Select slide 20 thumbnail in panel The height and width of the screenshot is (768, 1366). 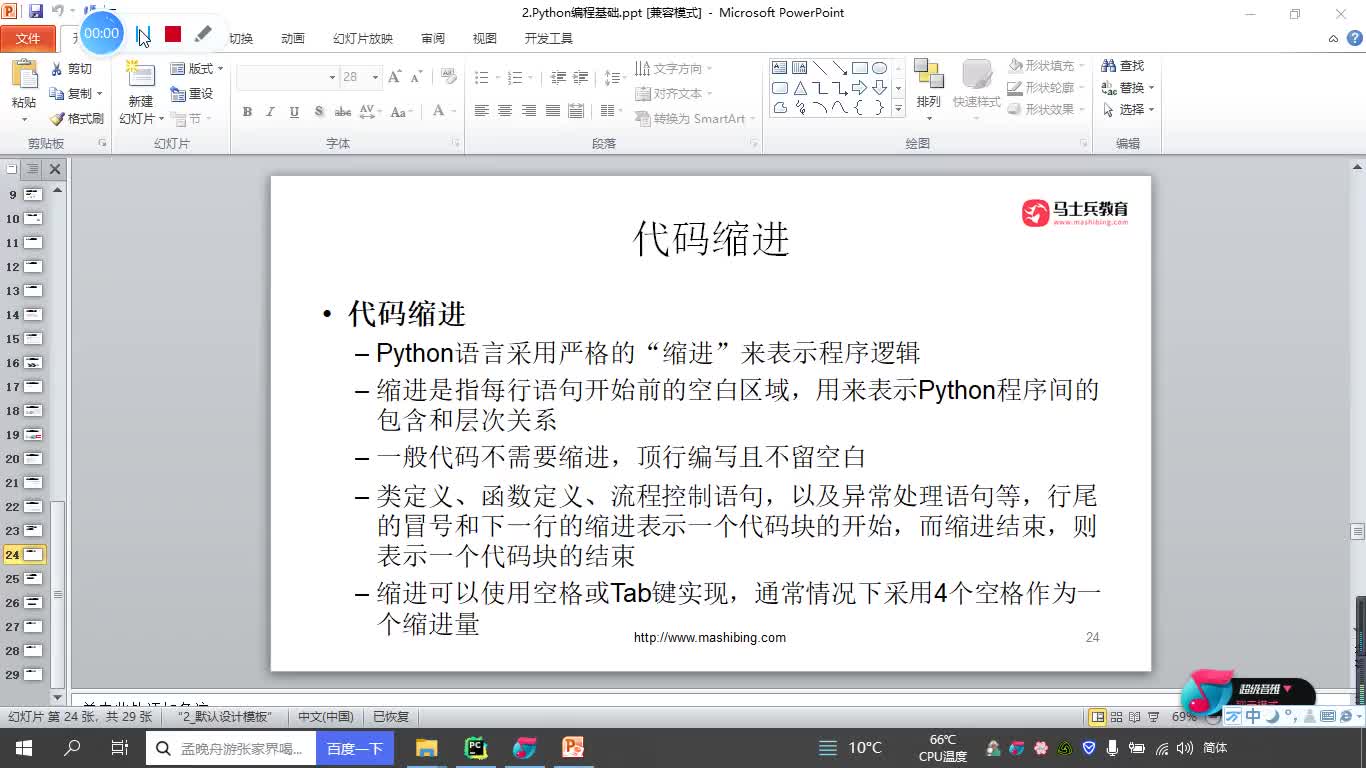point(33,459)
